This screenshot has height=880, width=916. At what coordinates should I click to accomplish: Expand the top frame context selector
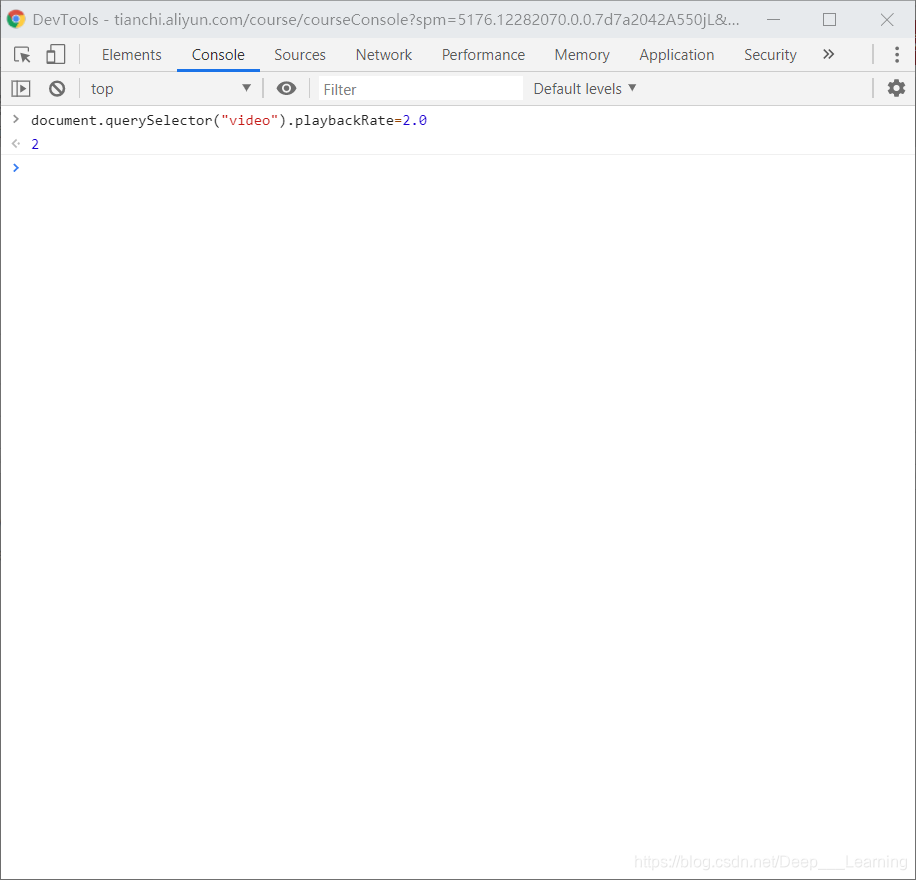tap(170, 88)
